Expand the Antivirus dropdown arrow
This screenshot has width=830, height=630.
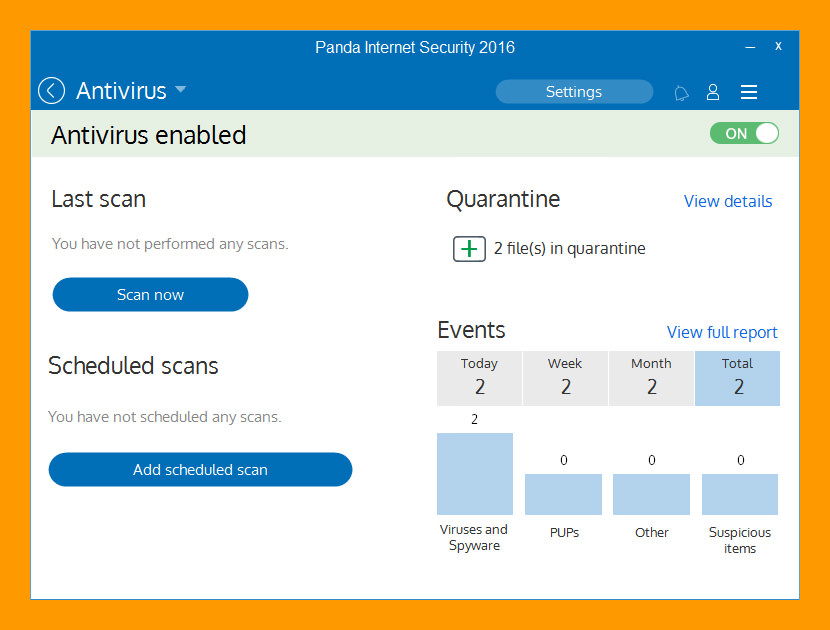180,89
